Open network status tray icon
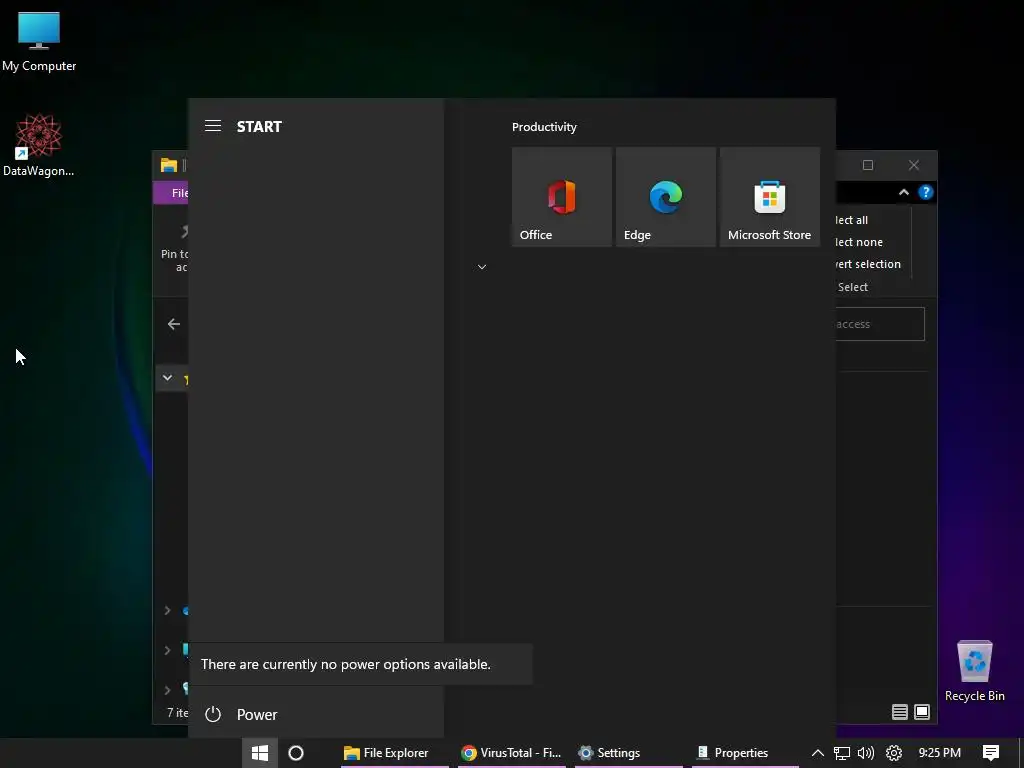 [842, 753]
